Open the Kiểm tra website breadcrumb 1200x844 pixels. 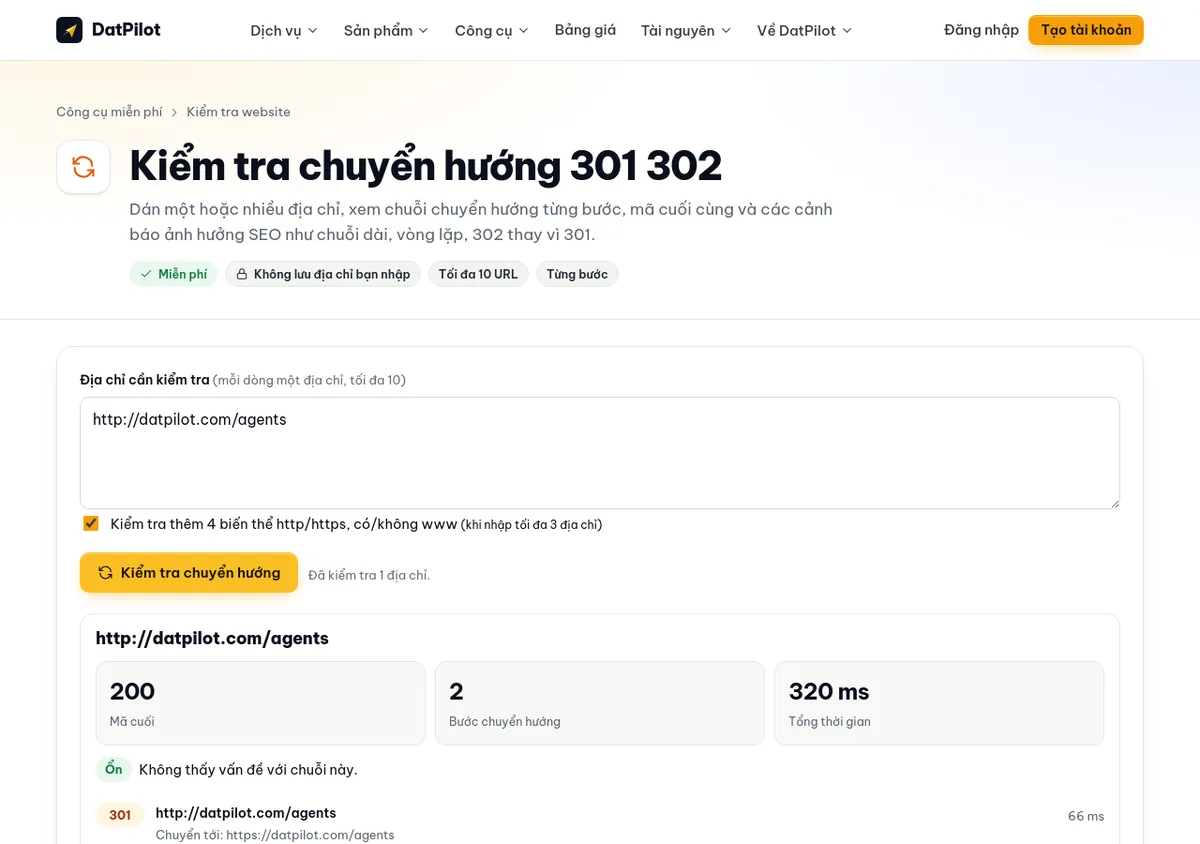239,112
